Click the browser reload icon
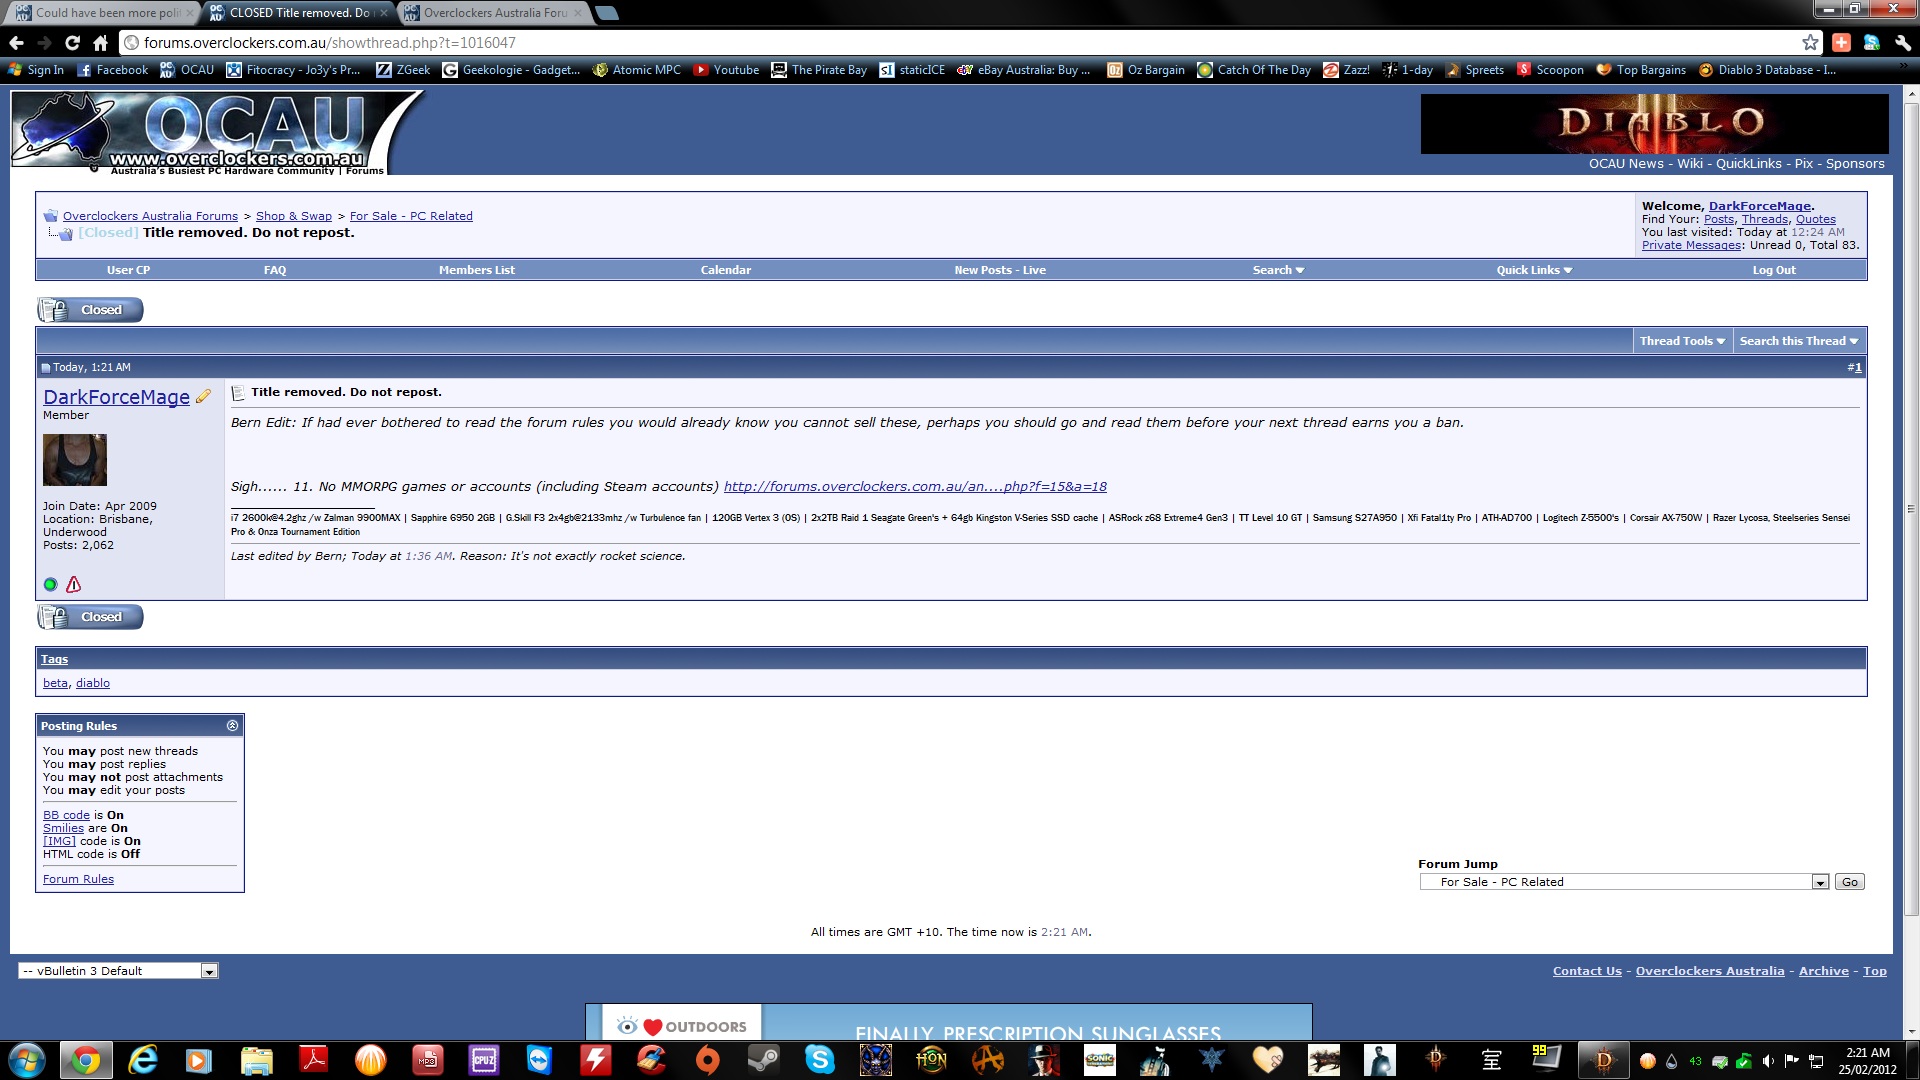Screen dimensions: 1920x1080 [72, 42]
